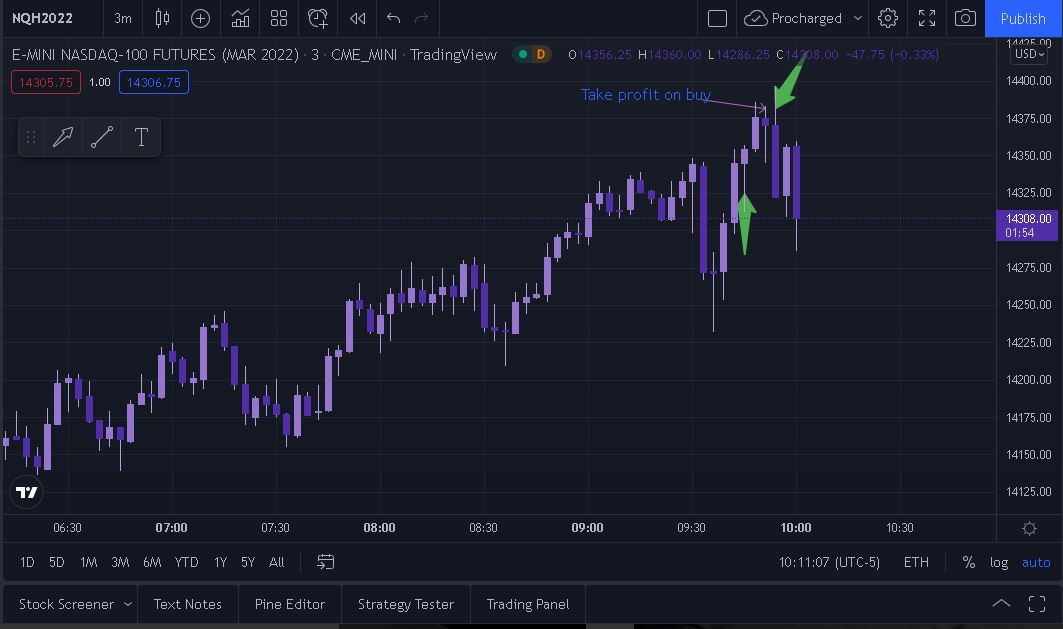Viewport: 1063px width, 629px height.
Task: Pick the trend line drawing tool
Action: pos(102,137)
